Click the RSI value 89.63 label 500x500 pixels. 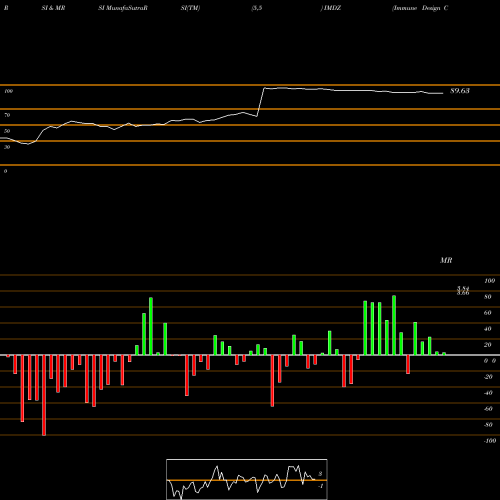[460, 91]
